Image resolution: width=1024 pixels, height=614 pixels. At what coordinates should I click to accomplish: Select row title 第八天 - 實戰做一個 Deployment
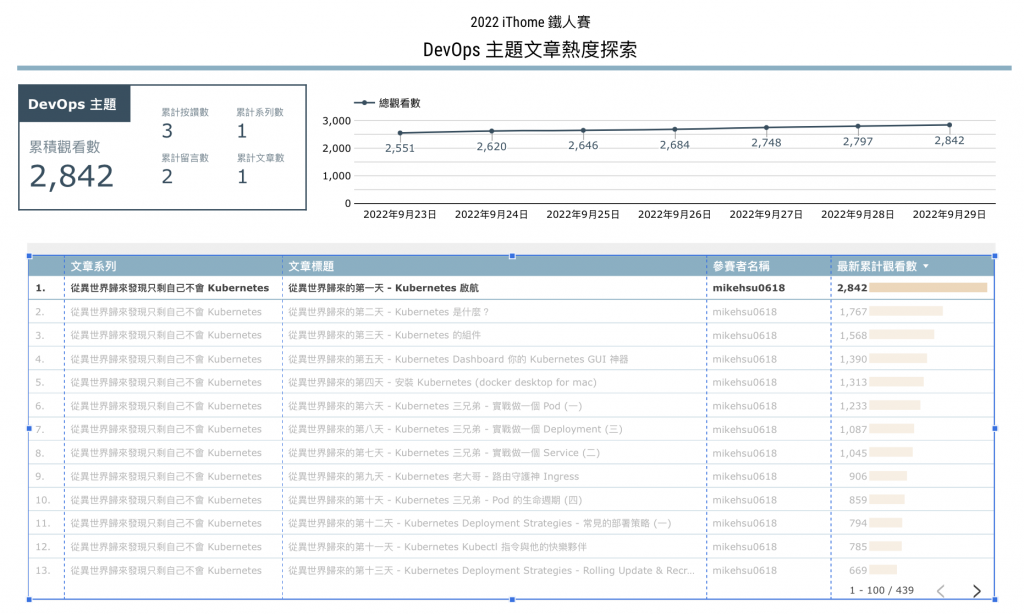[455, 429]
